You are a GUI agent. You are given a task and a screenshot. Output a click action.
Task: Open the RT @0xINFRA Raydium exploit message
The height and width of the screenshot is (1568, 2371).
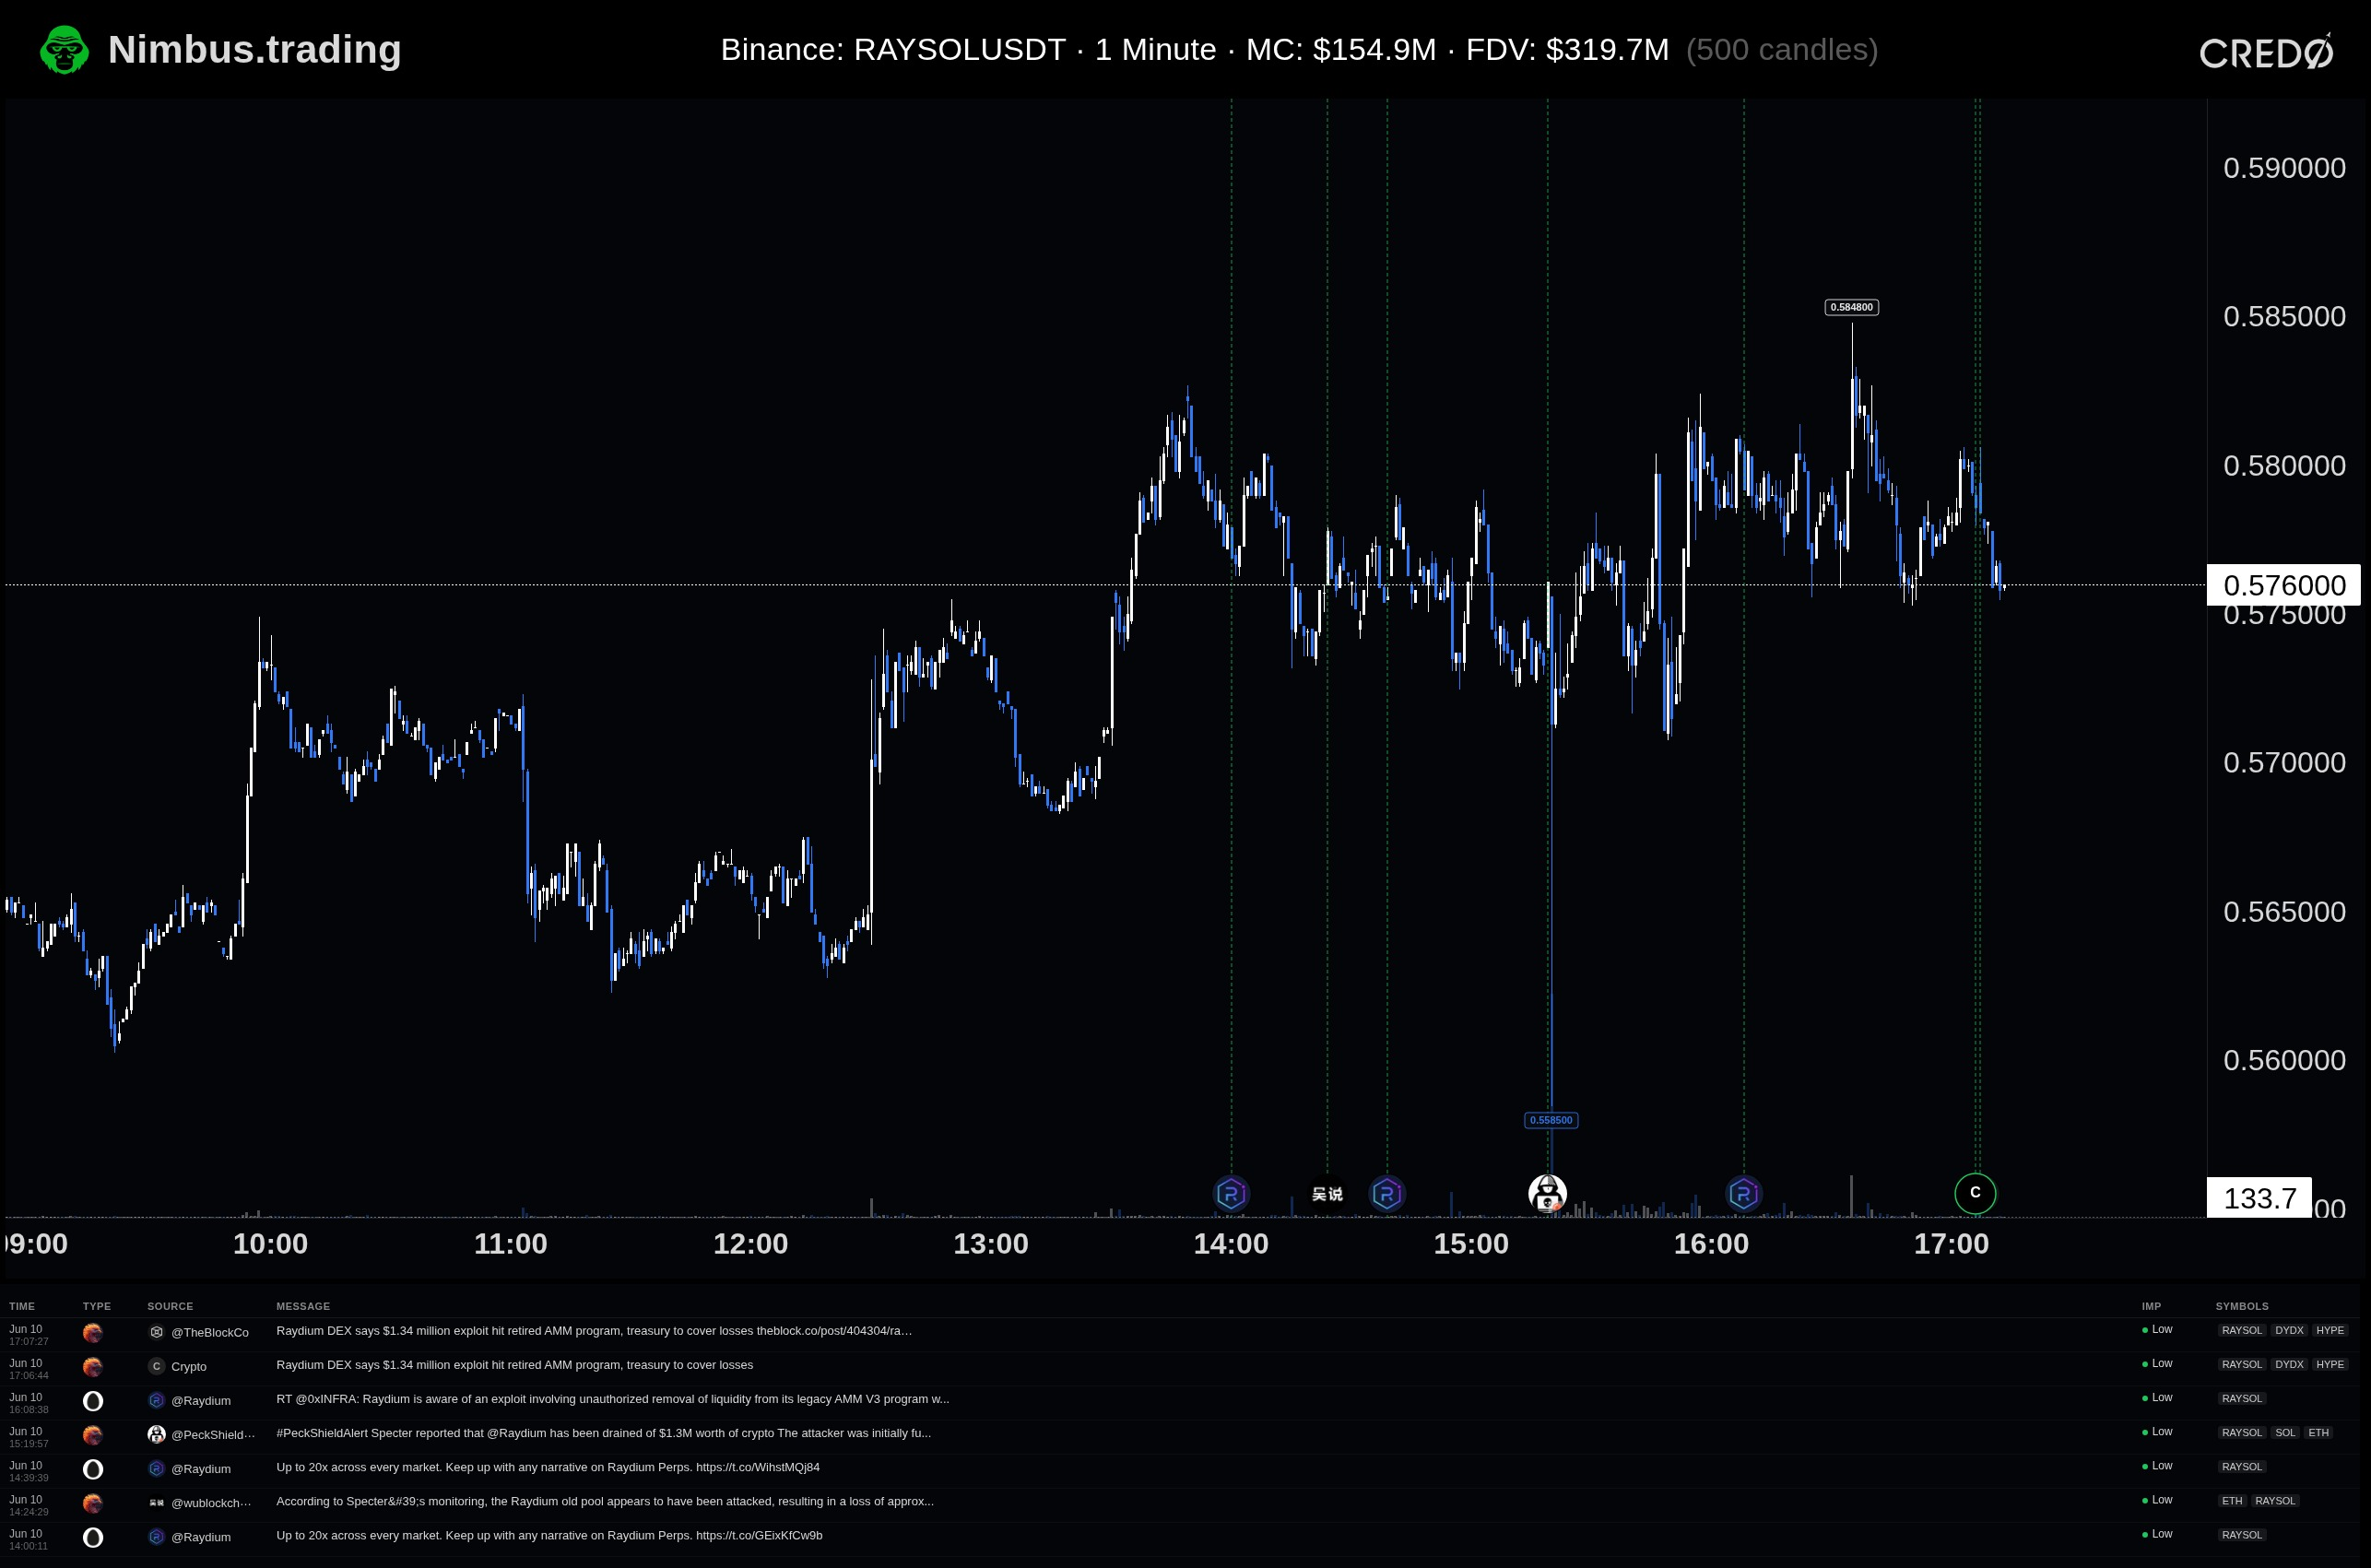(x=613, y=1399)
